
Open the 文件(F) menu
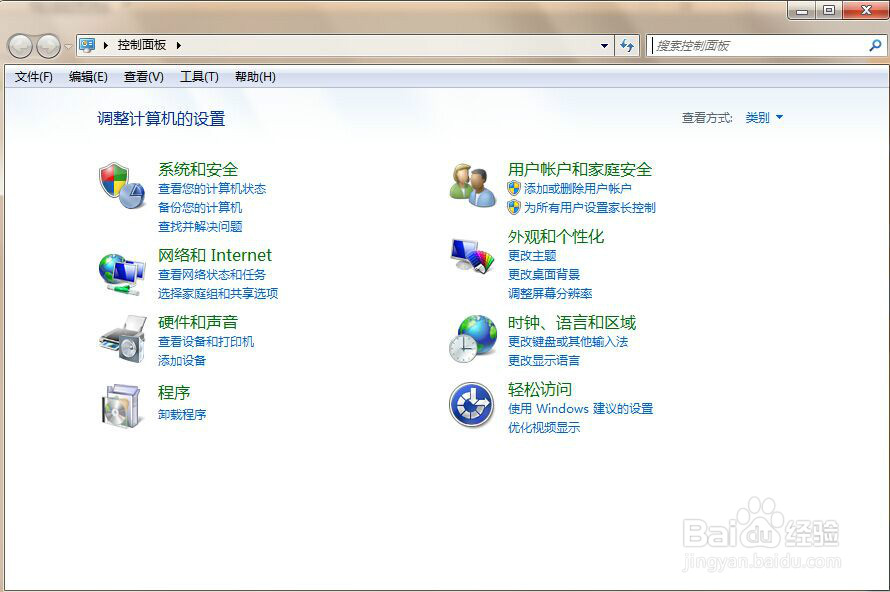(33, 77)
